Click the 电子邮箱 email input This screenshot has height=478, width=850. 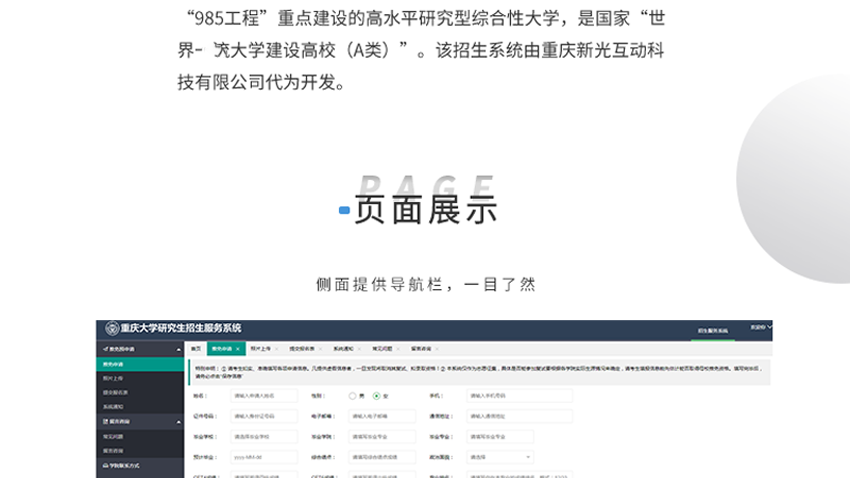point(382,416)
